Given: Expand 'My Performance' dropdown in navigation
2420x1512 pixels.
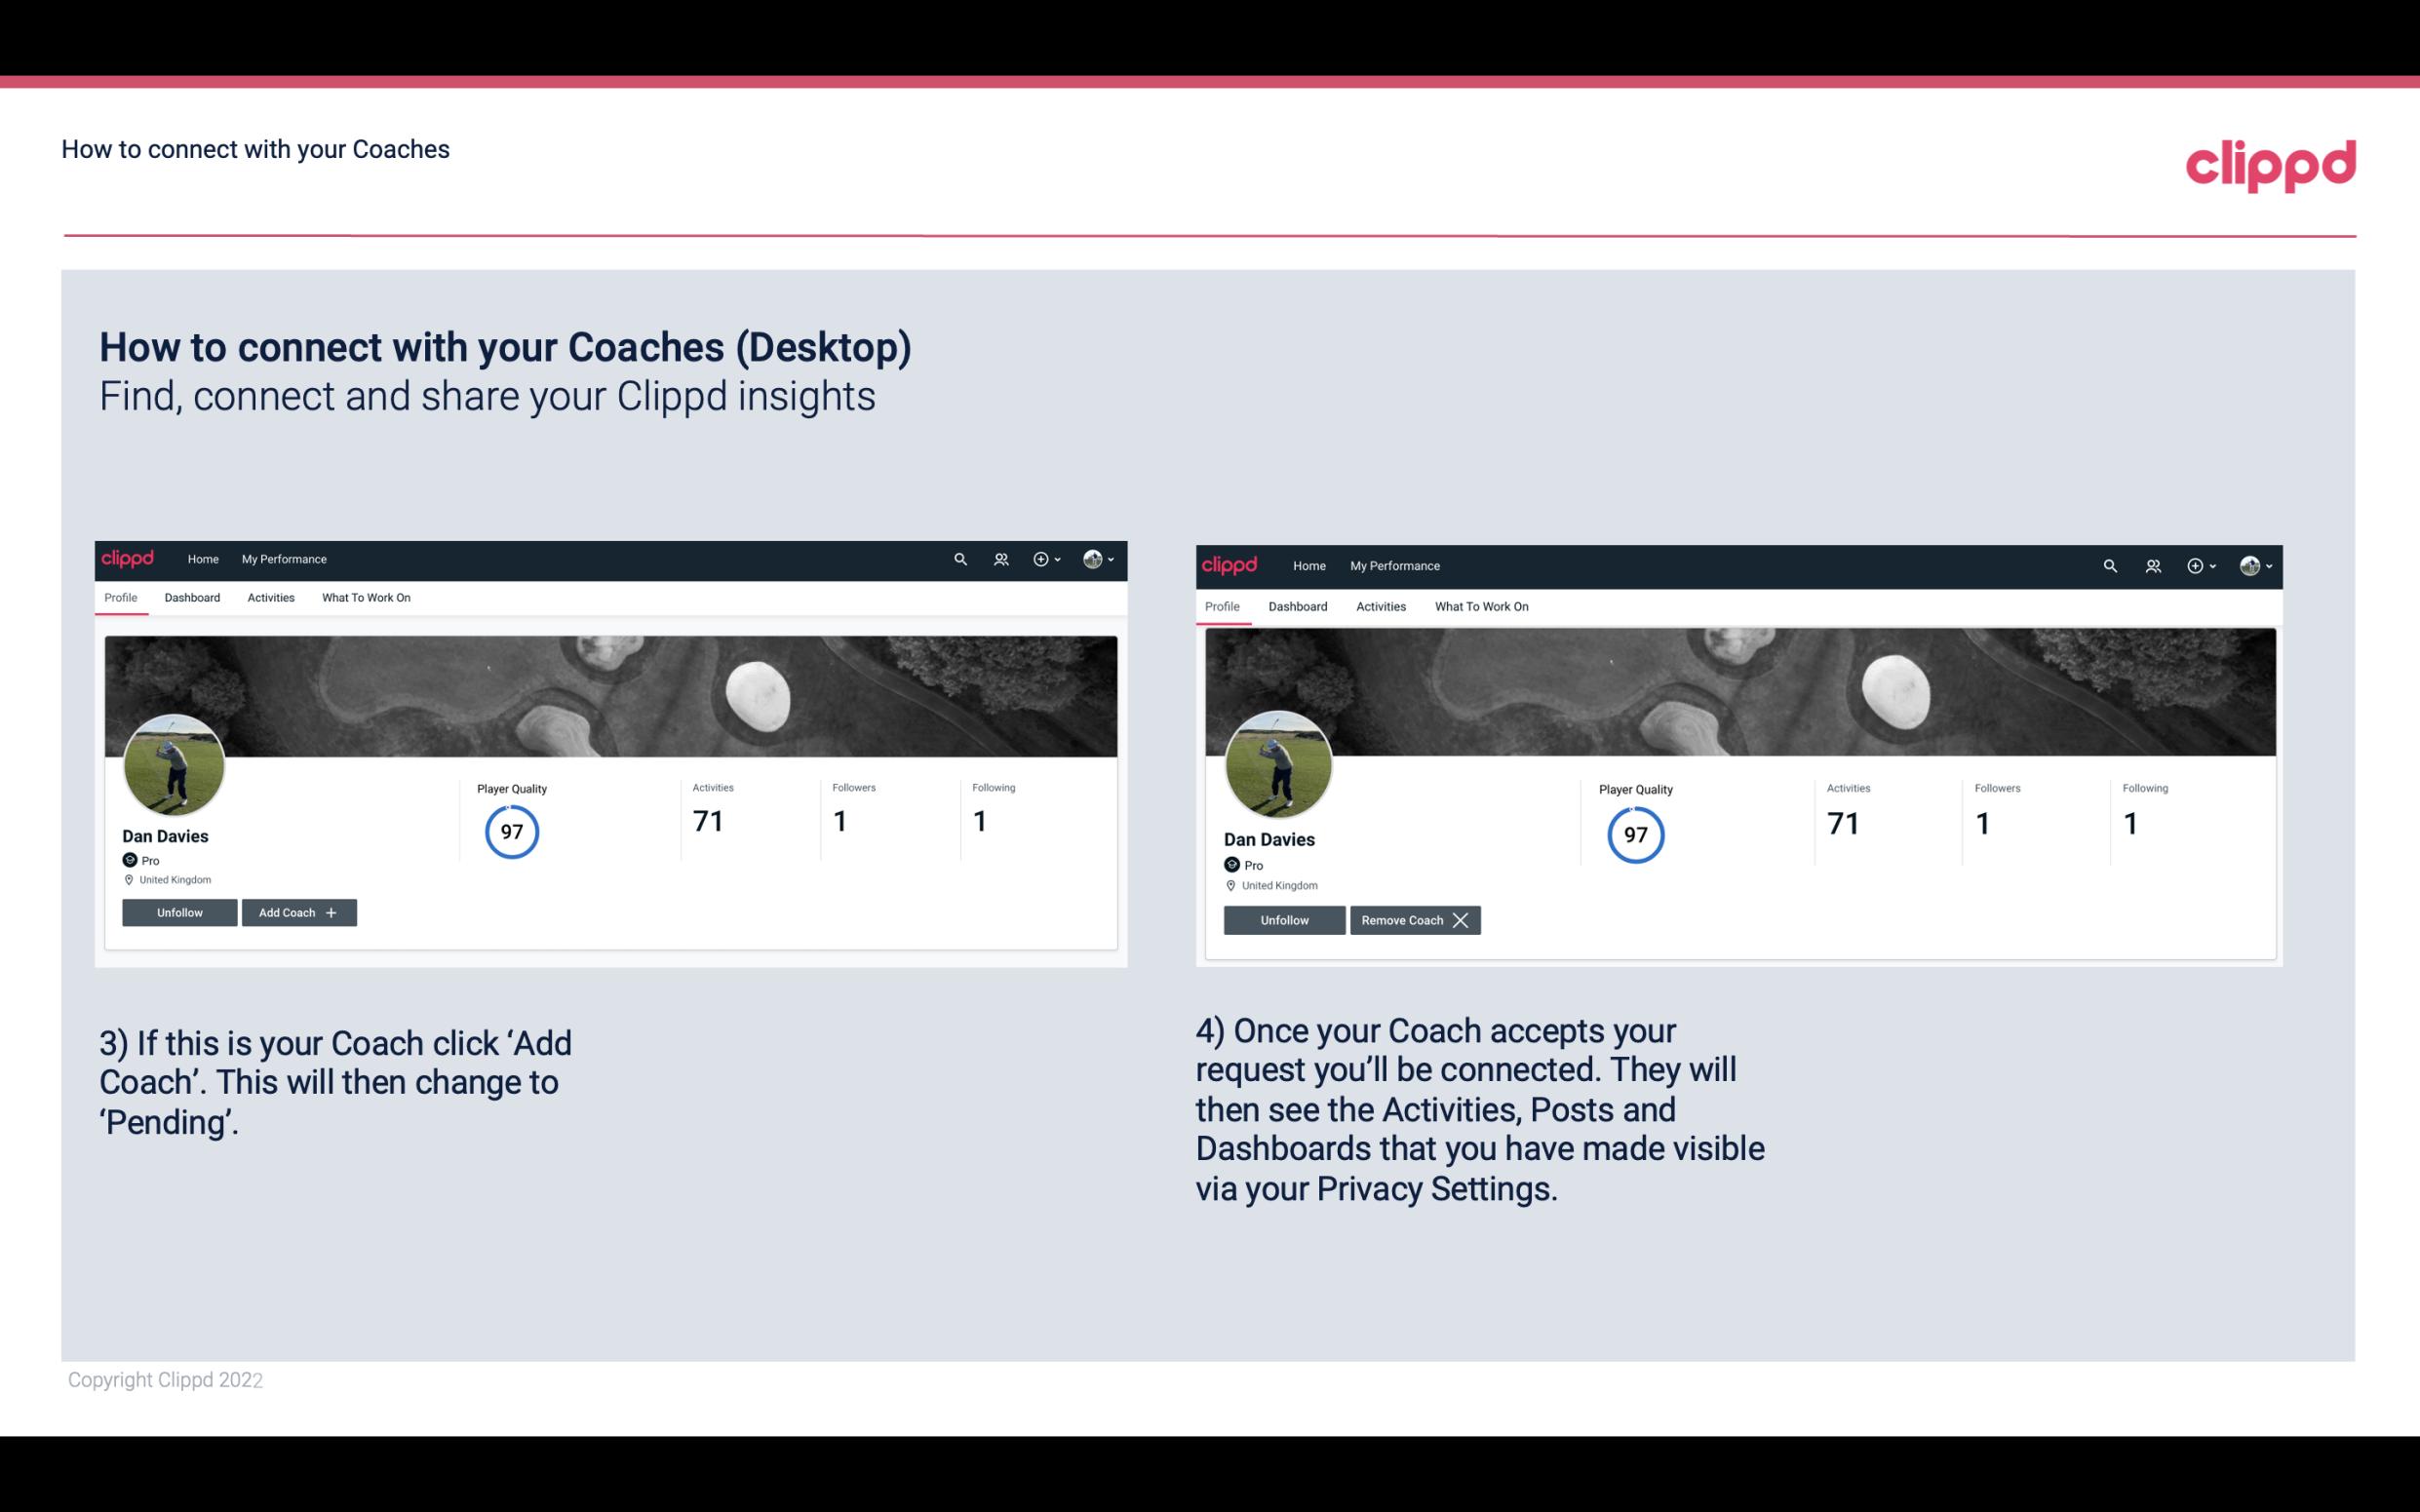Looking at the screenshot, I should pos(284,558).
